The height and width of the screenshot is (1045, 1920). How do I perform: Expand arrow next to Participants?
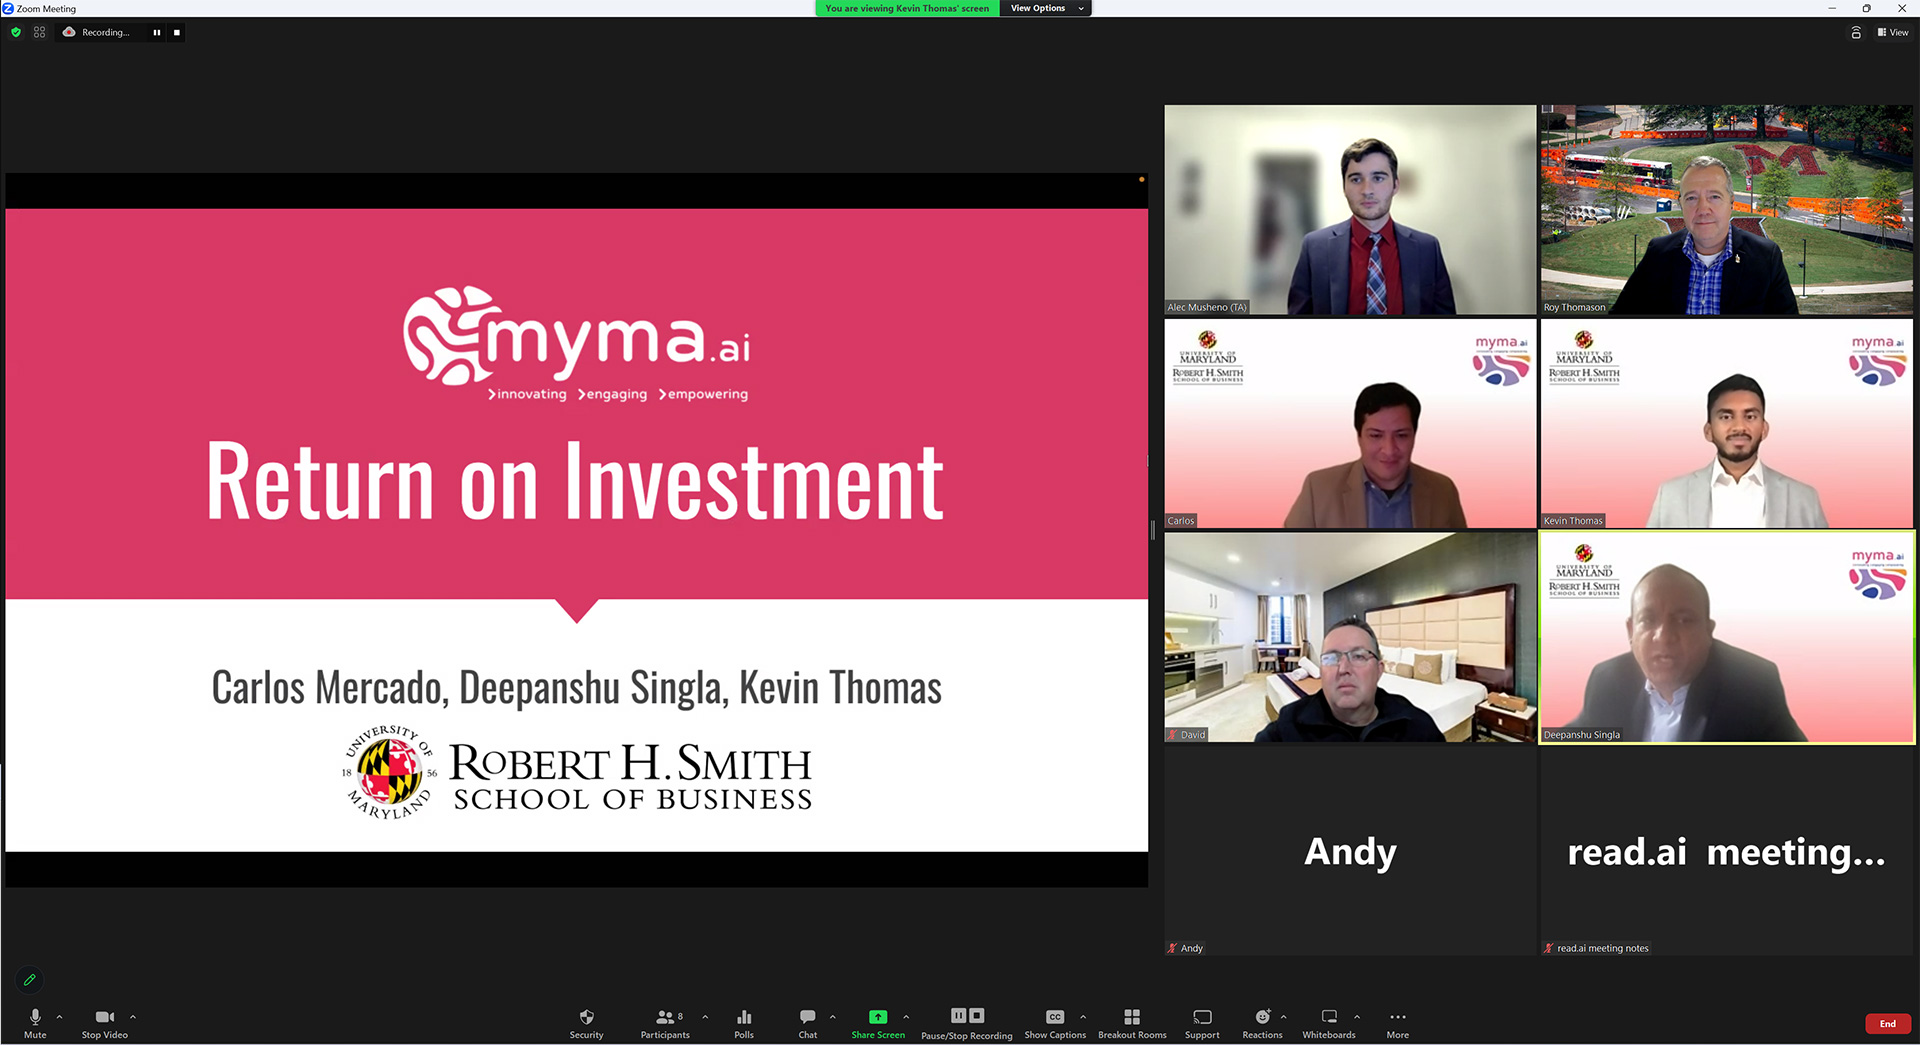(705, 1017)
